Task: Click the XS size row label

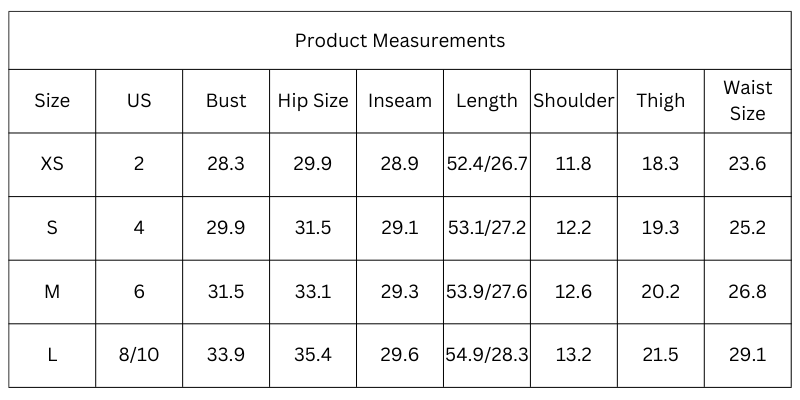Action: [x=52, y=165]
